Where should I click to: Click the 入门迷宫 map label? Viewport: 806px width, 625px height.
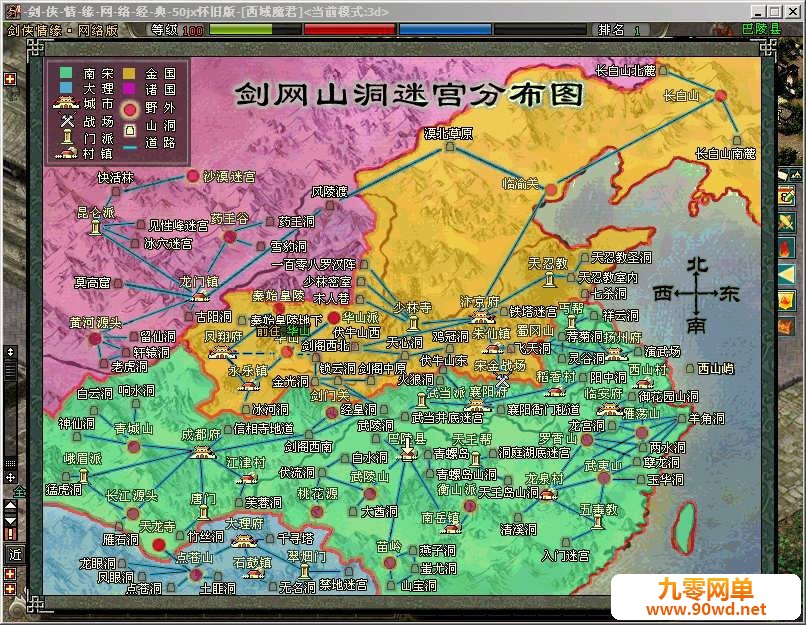pos(566,556)
